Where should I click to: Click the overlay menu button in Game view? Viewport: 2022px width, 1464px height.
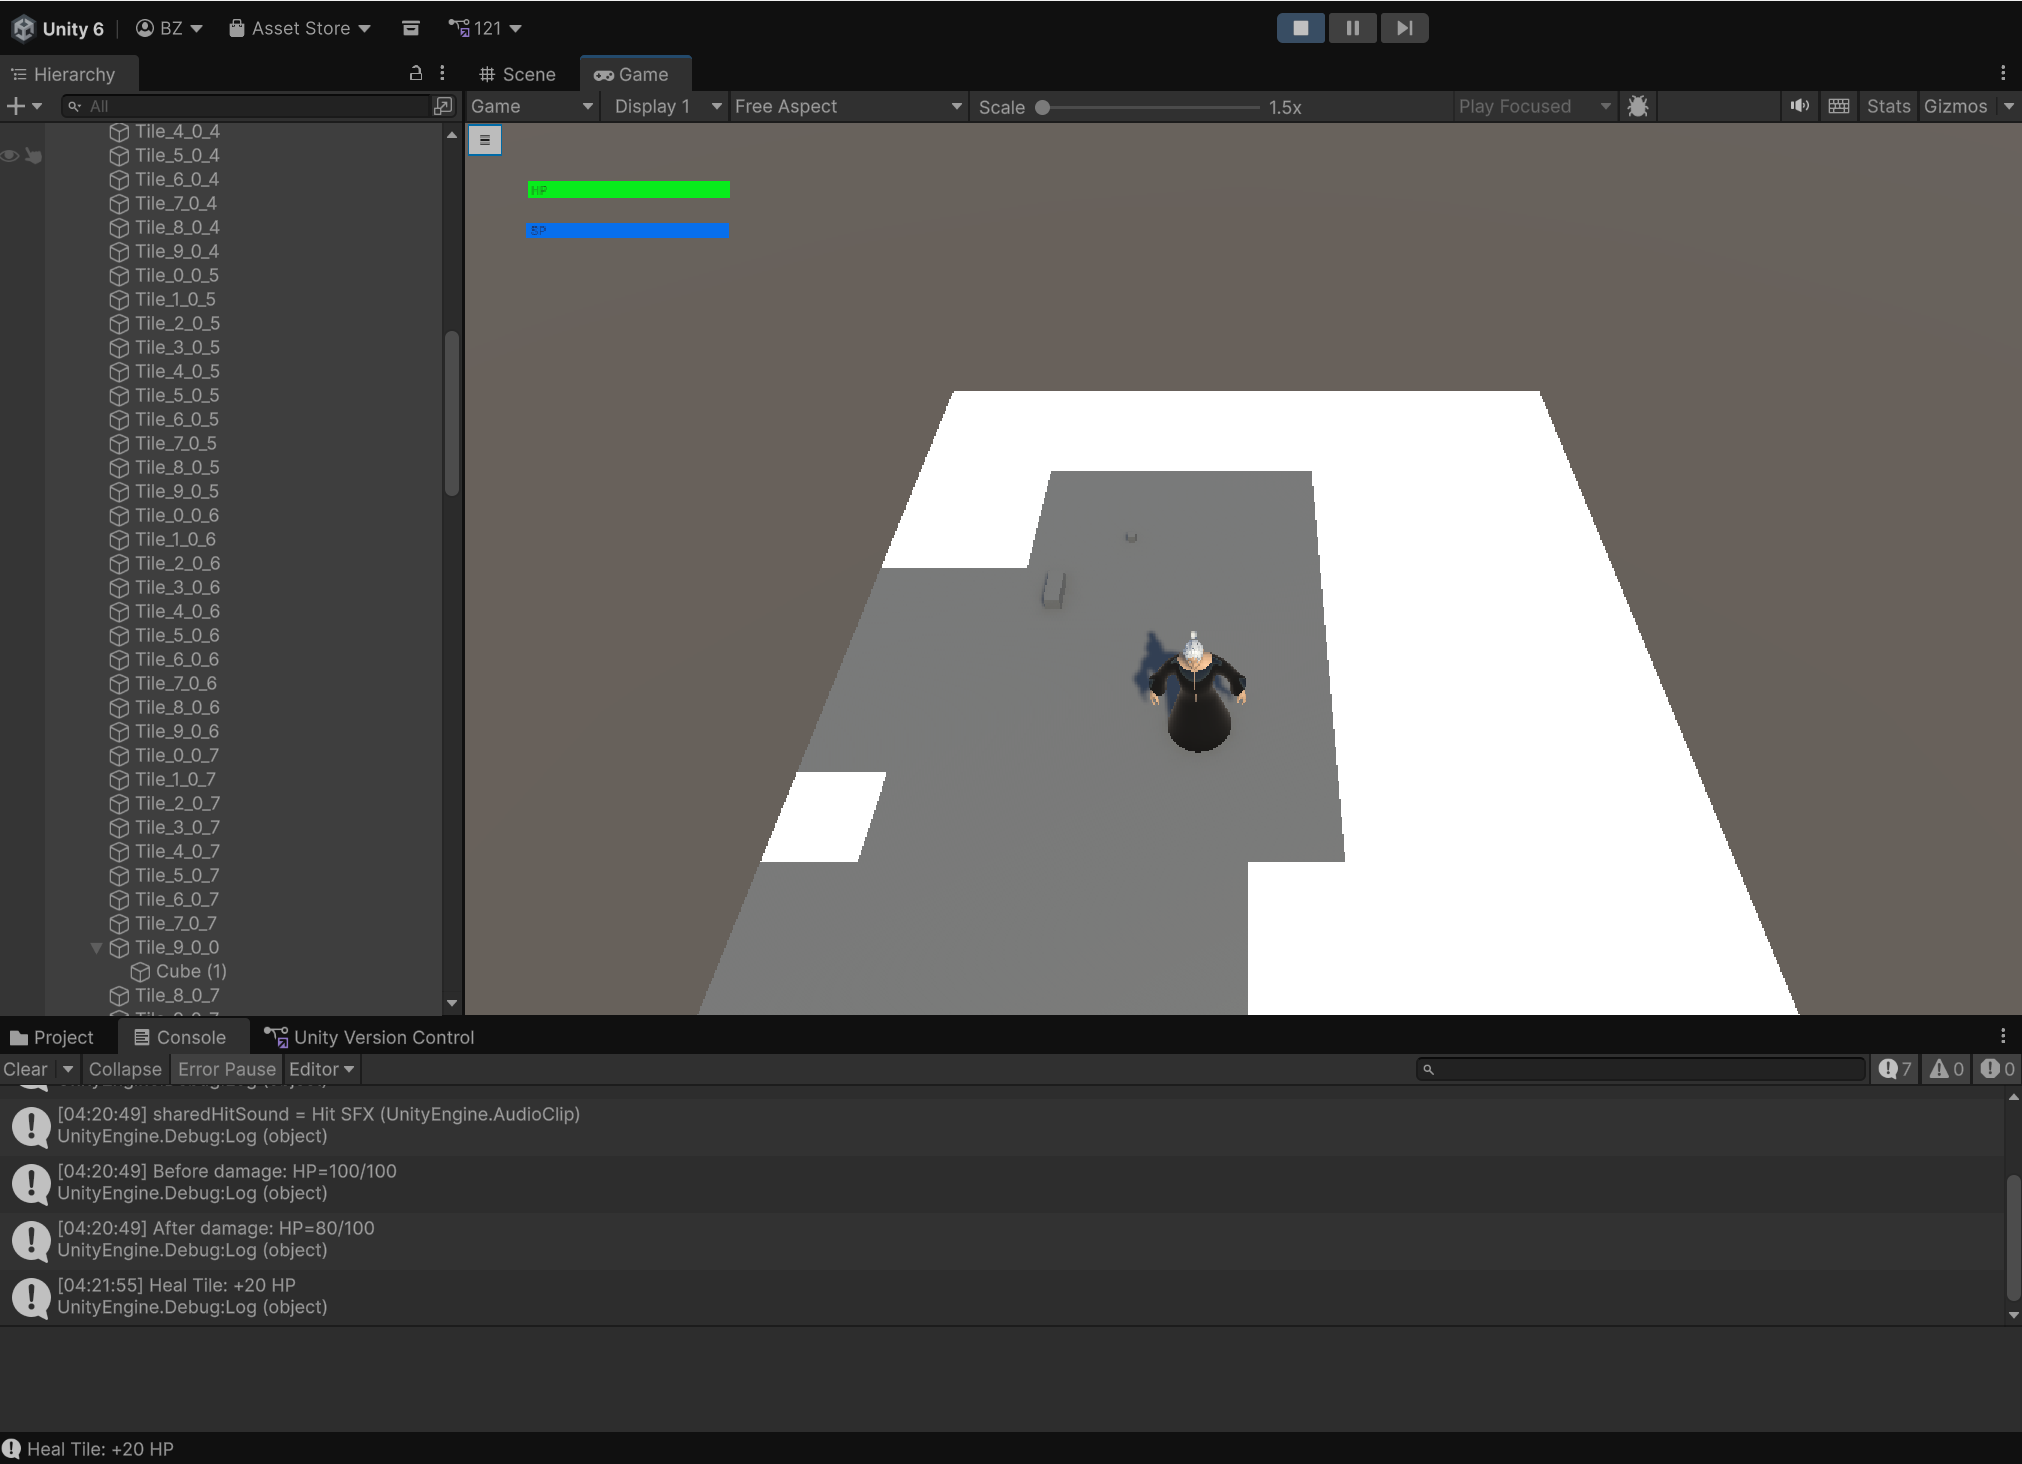coord(485,140)
